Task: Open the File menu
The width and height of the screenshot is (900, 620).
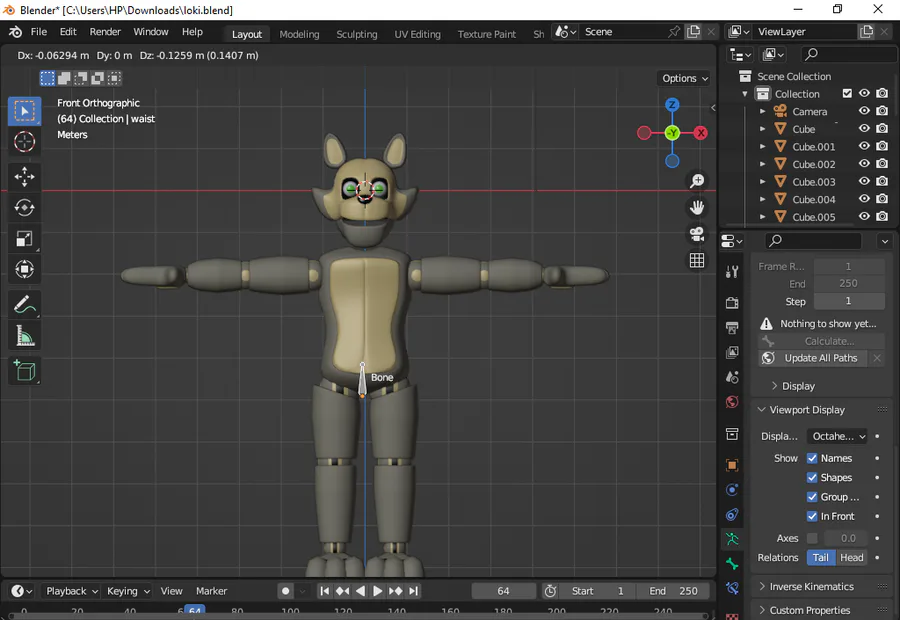Action: [38, 32]
